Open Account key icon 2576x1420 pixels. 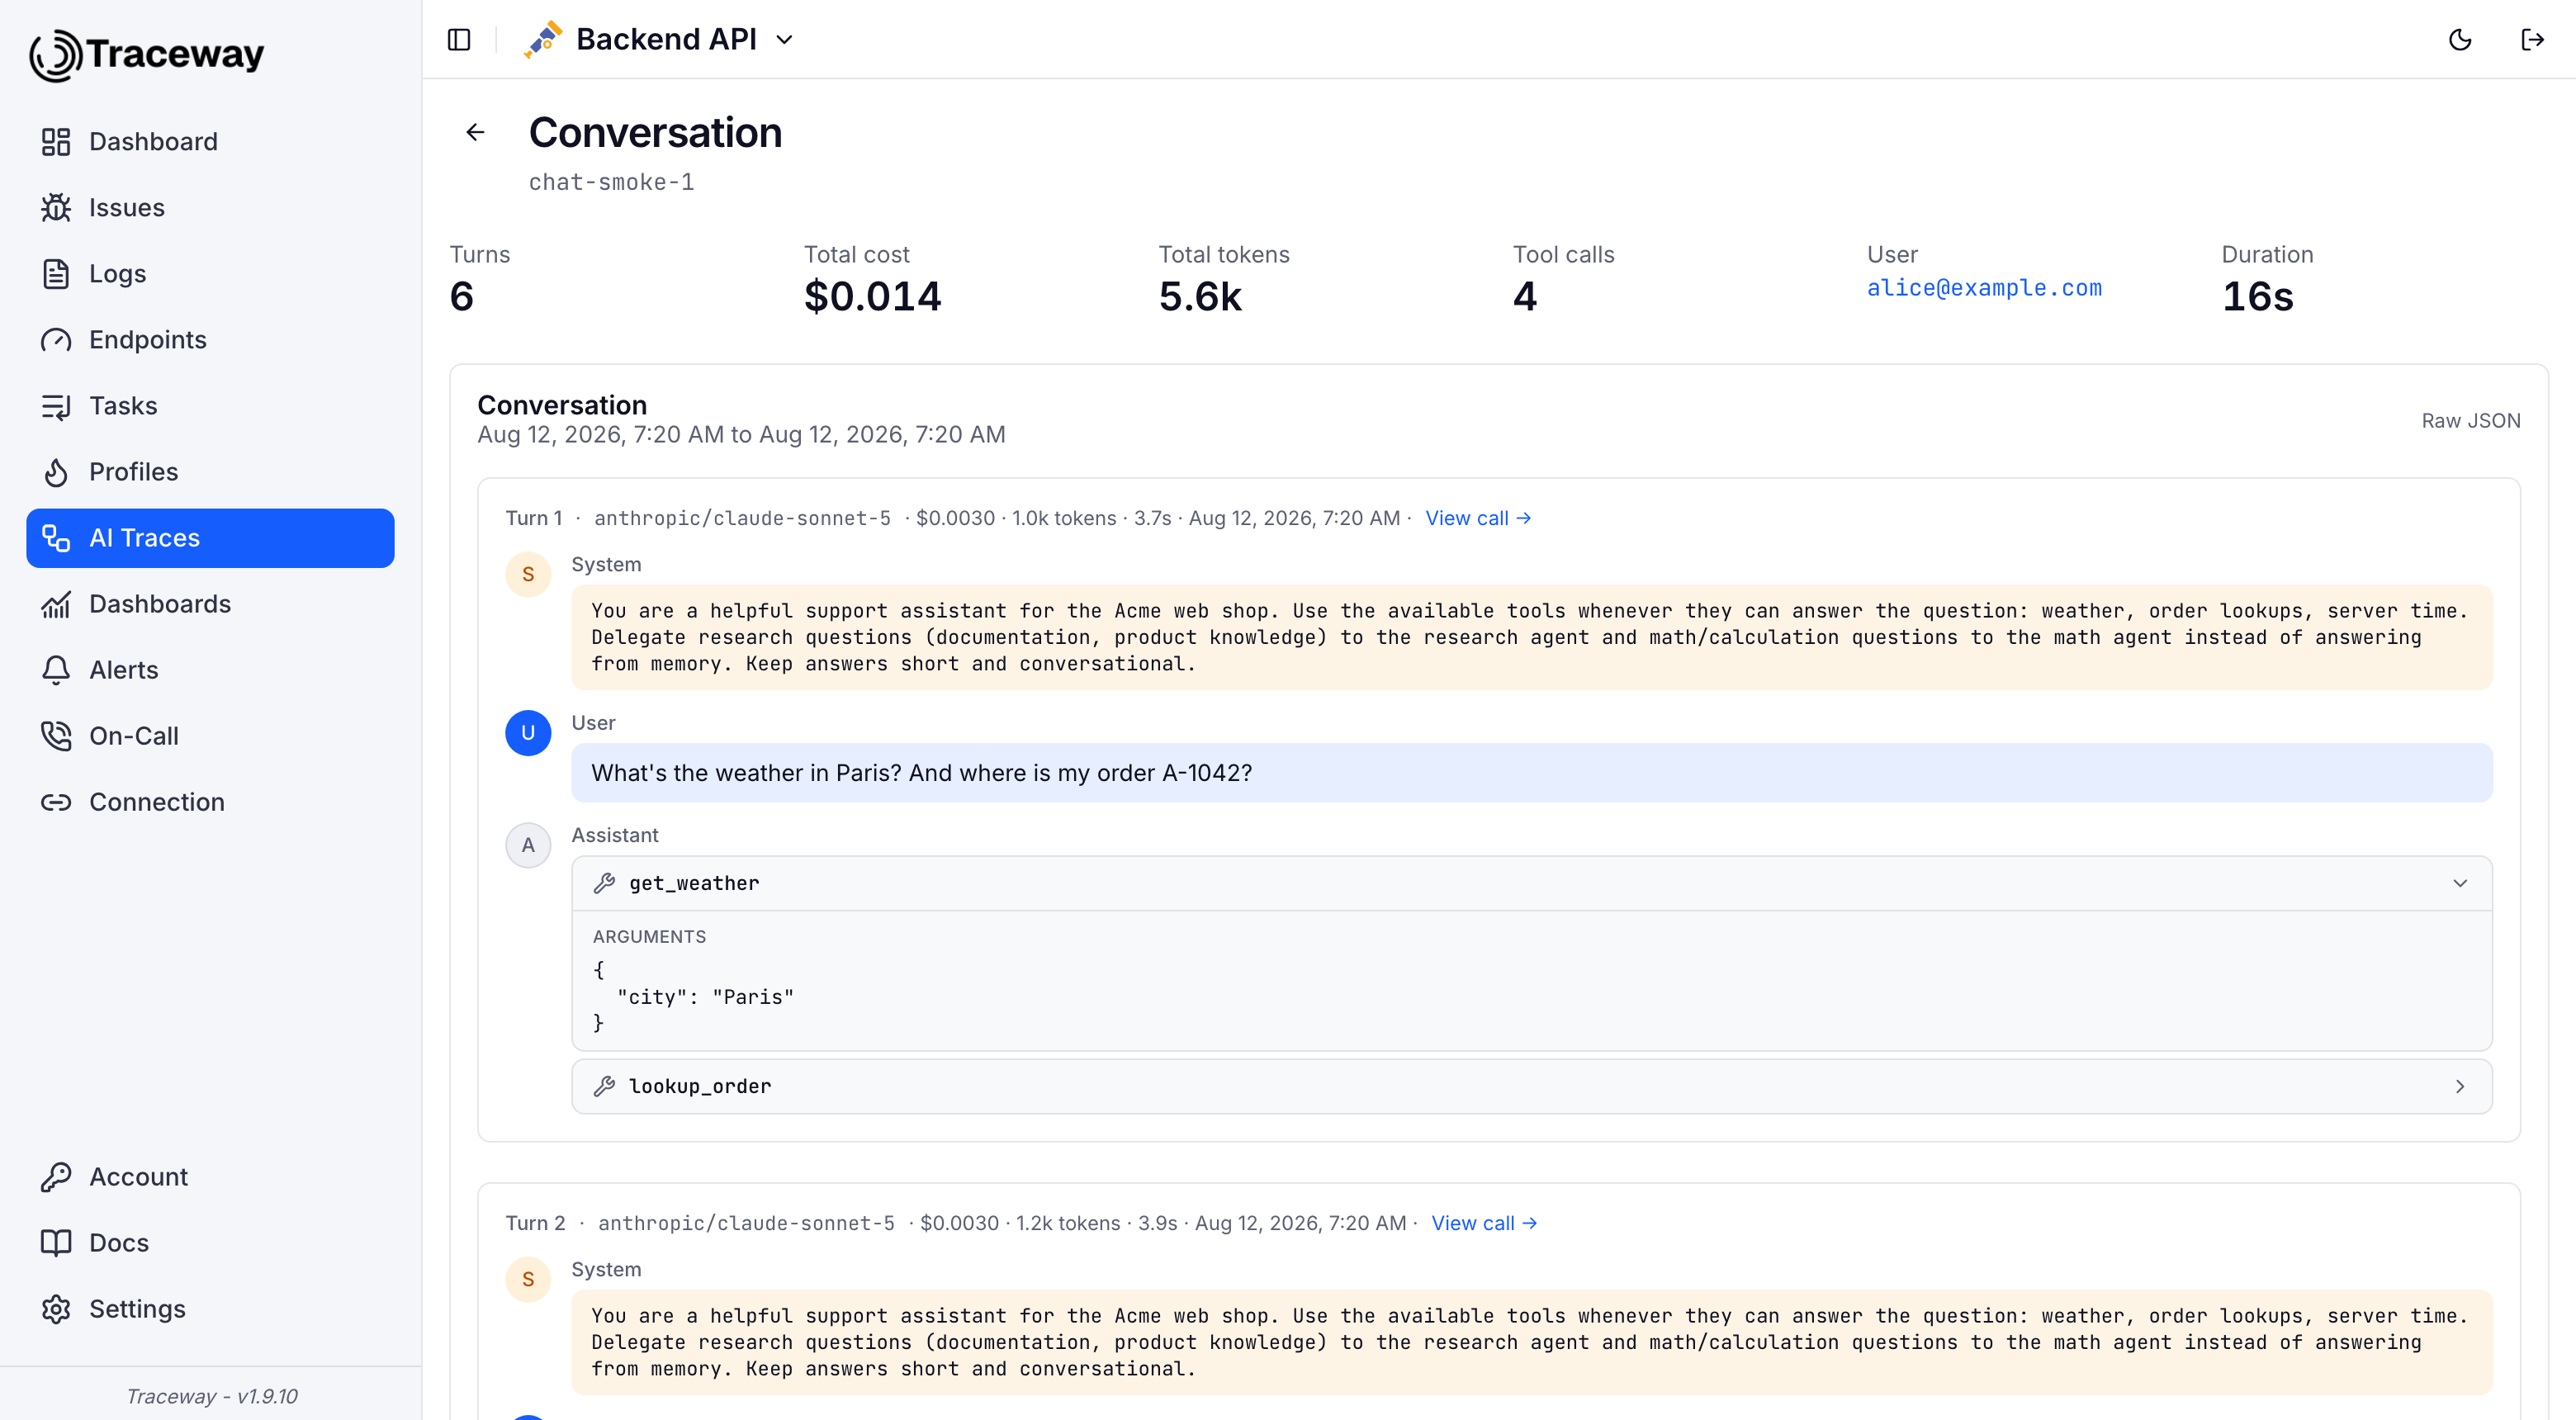click(56, 1177)
